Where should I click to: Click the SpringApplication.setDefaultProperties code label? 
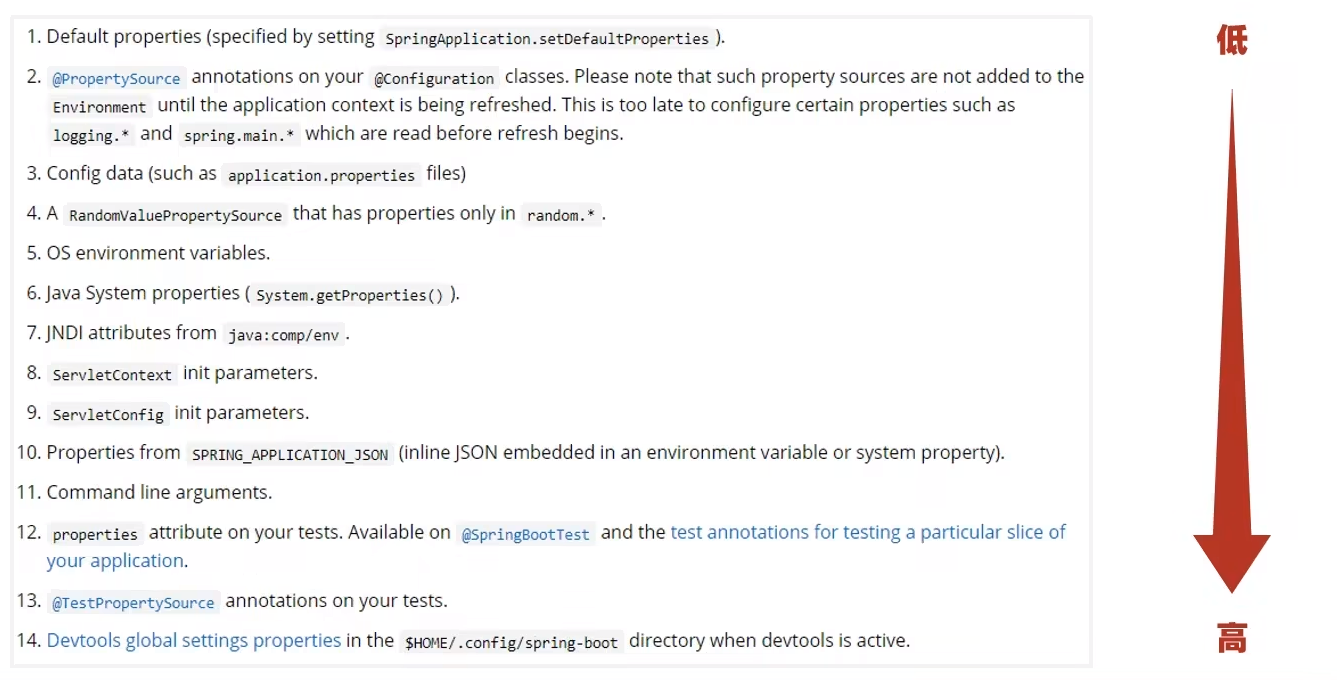(x=547, y=39)
